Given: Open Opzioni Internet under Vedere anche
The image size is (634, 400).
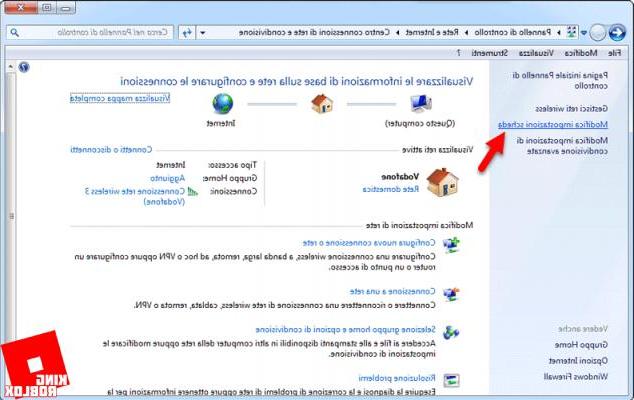Looking at the screenshot, I should [x=578, y=361].
